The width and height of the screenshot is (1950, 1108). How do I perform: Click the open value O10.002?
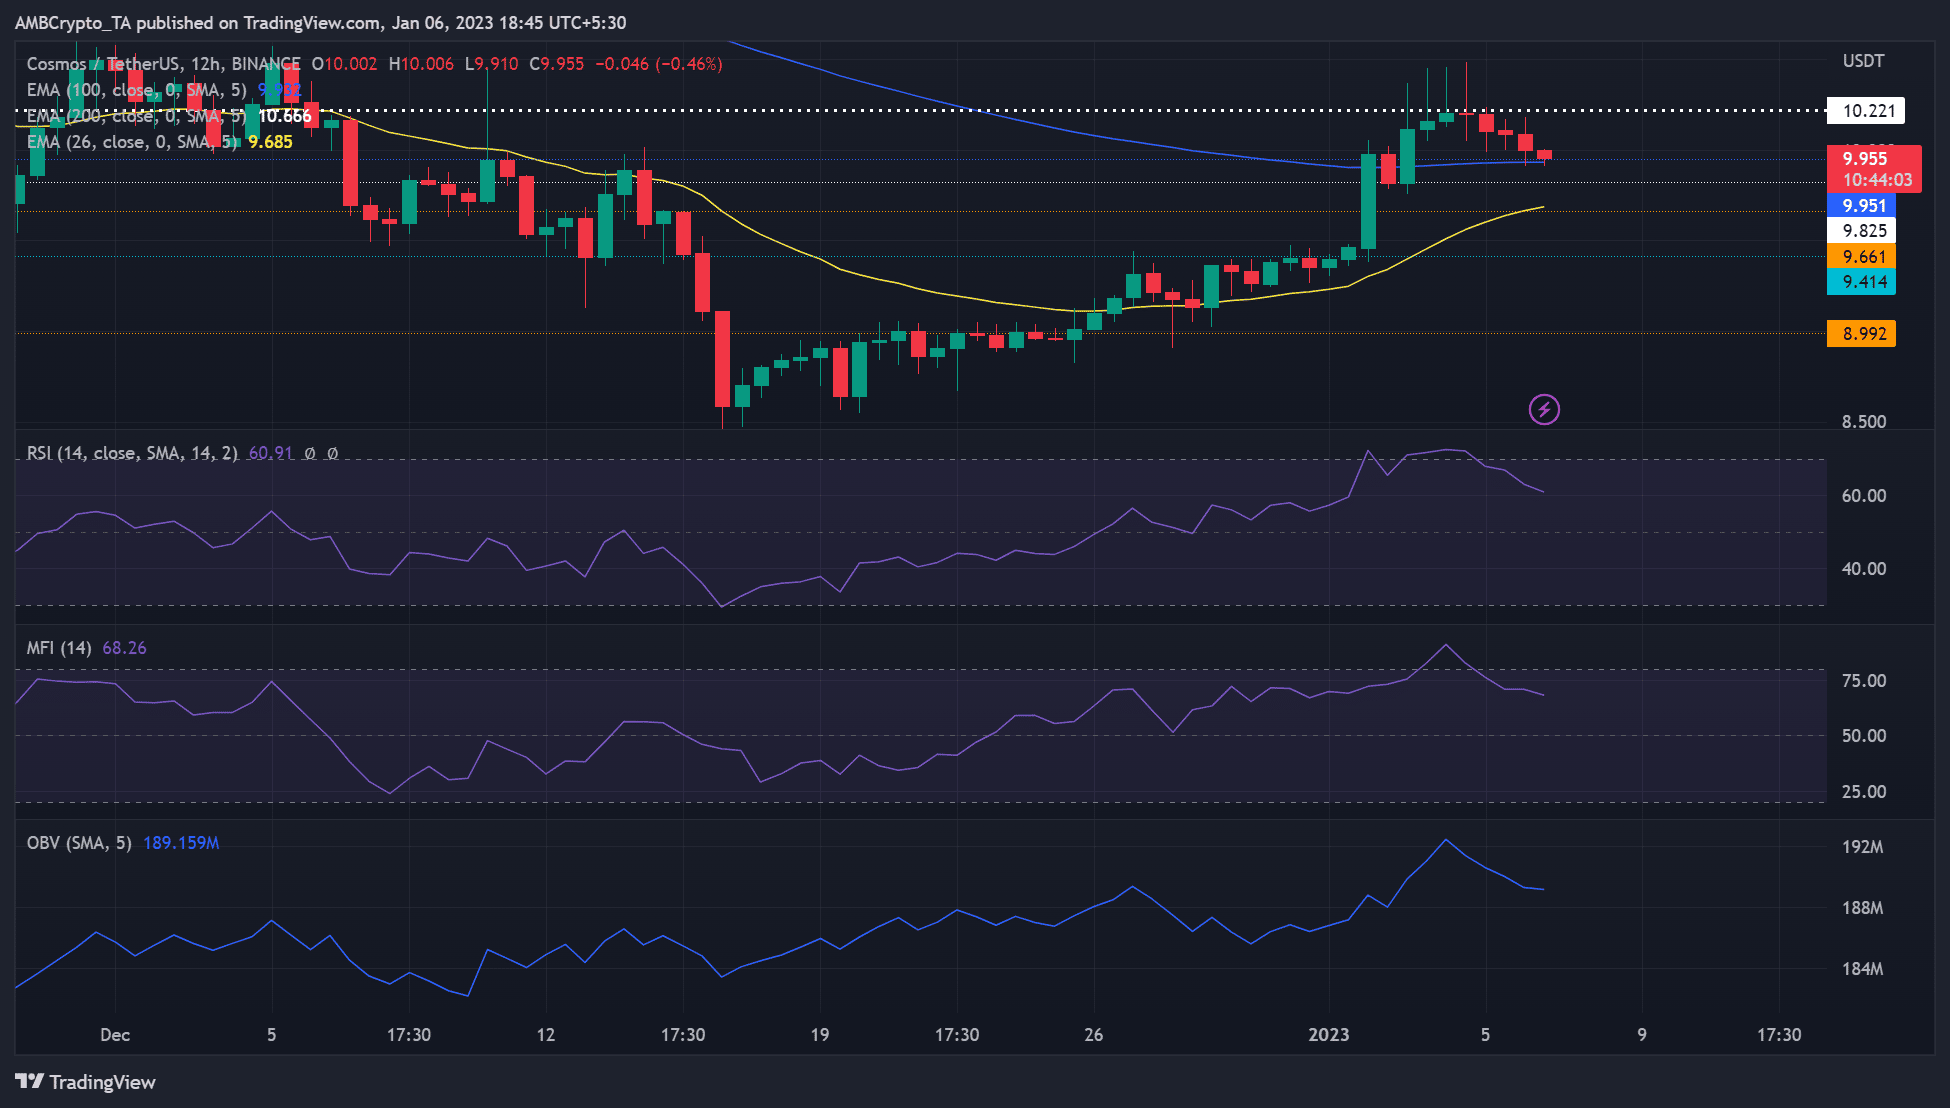(x=344, y=64)
